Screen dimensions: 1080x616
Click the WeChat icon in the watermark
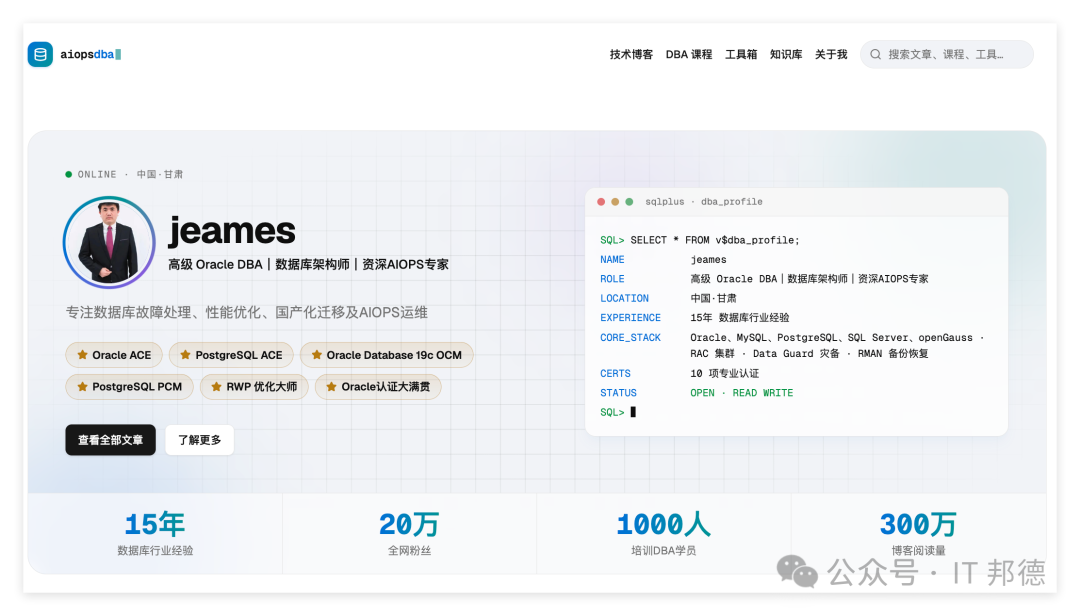(797, 571)
